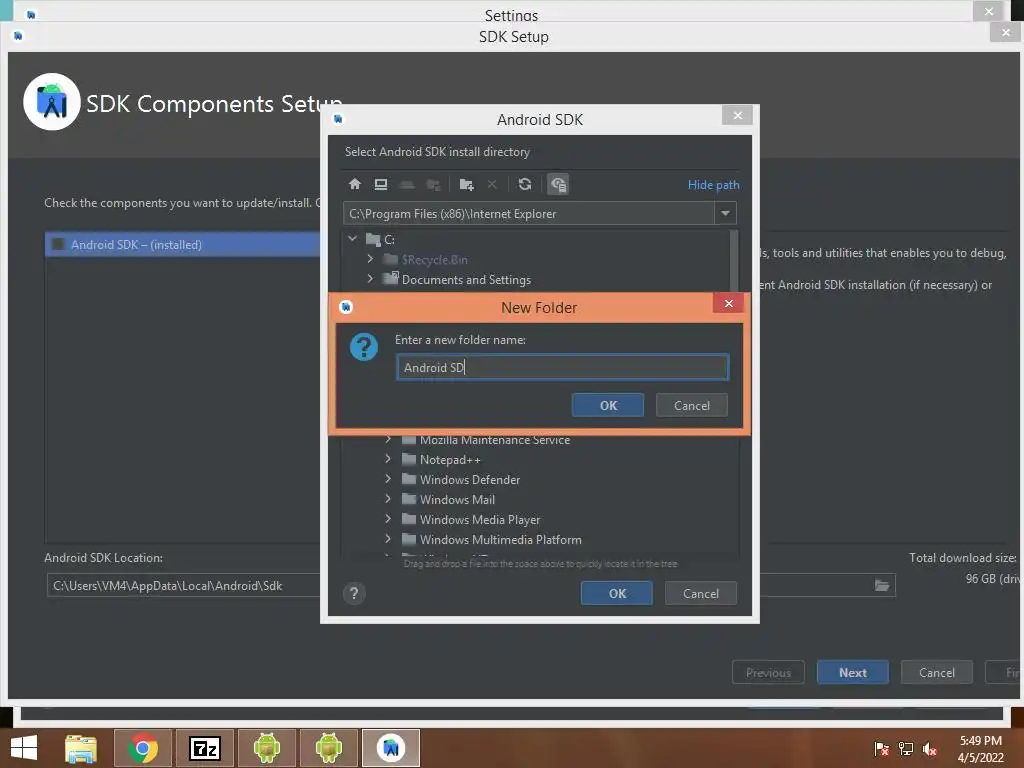Click the question mark icon in New Folder dialog
1024x768 pixels.
coord(364,347)
